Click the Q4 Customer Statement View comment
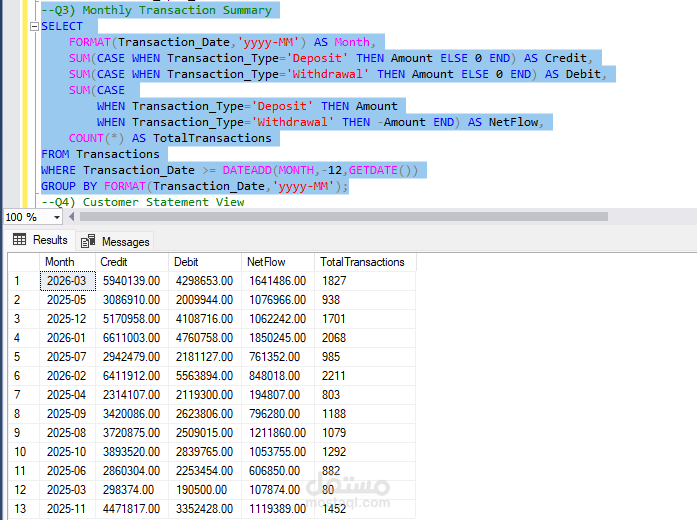The width and height of the screenshot is (697, 520). 143,202
